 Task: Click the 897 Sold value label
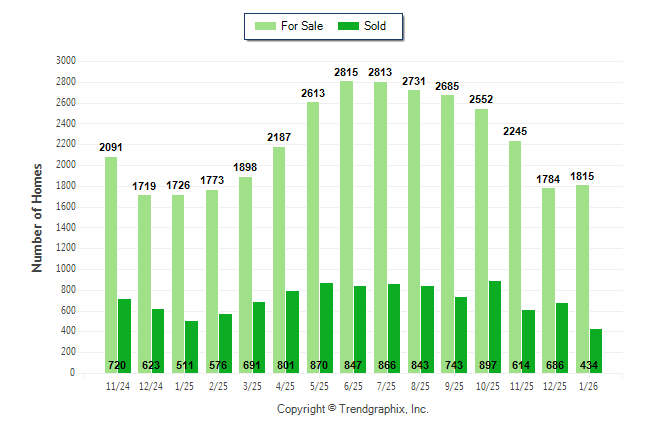495,364
